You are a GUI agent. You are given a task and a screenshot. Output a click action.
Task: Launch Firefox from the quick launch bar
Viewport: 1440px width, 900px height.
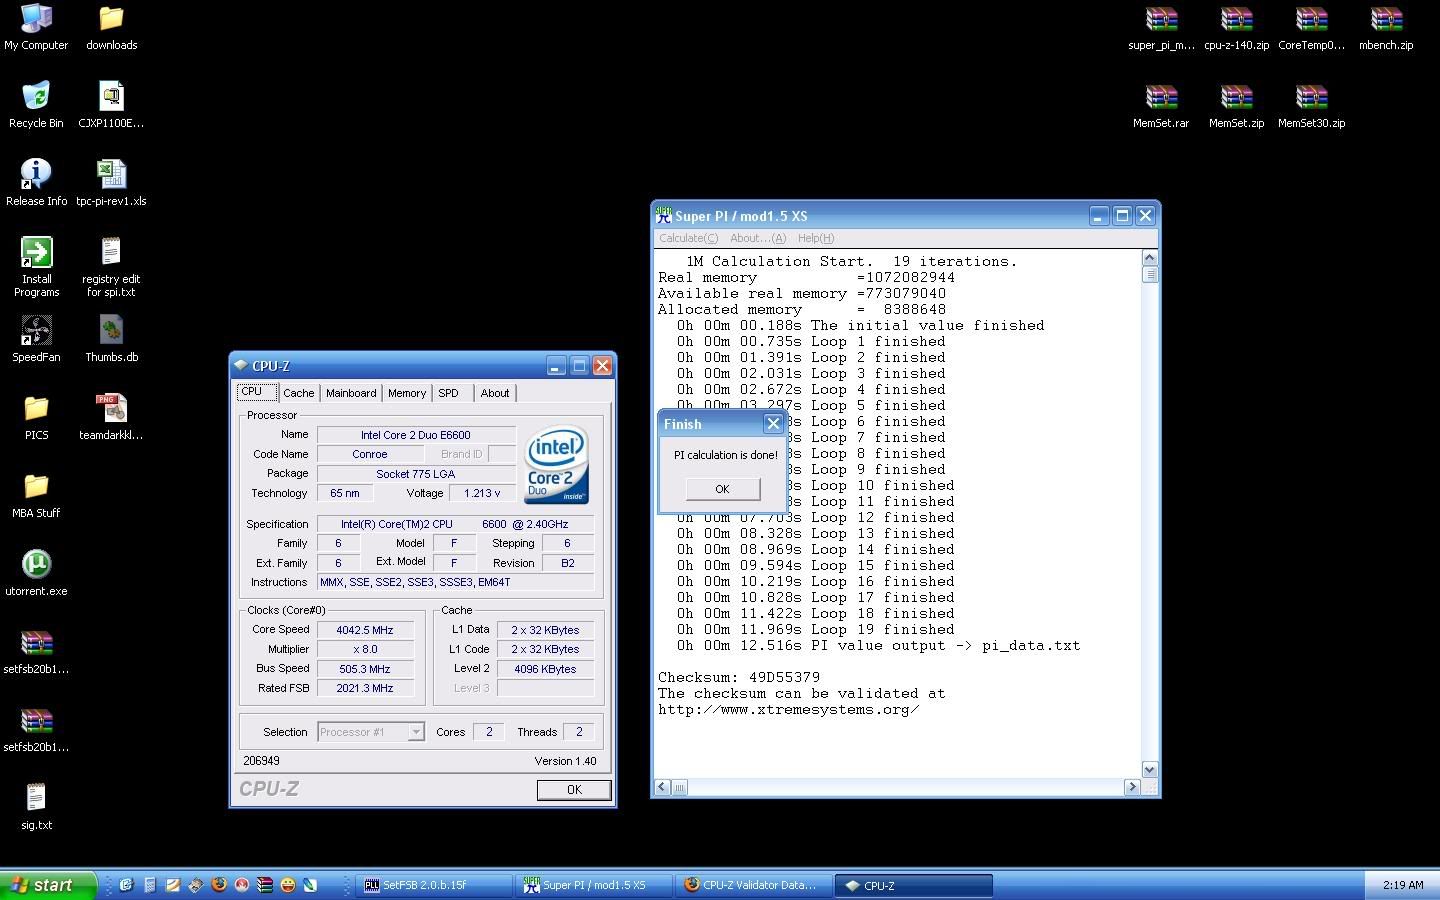point(219,885)
